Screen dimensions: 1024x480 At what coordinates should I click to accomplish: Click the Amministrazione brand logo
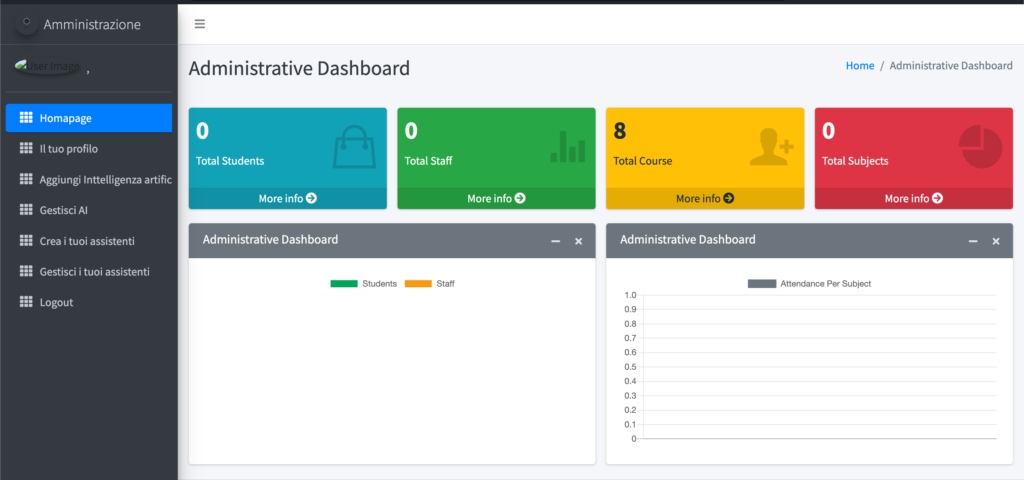(26, 25)
